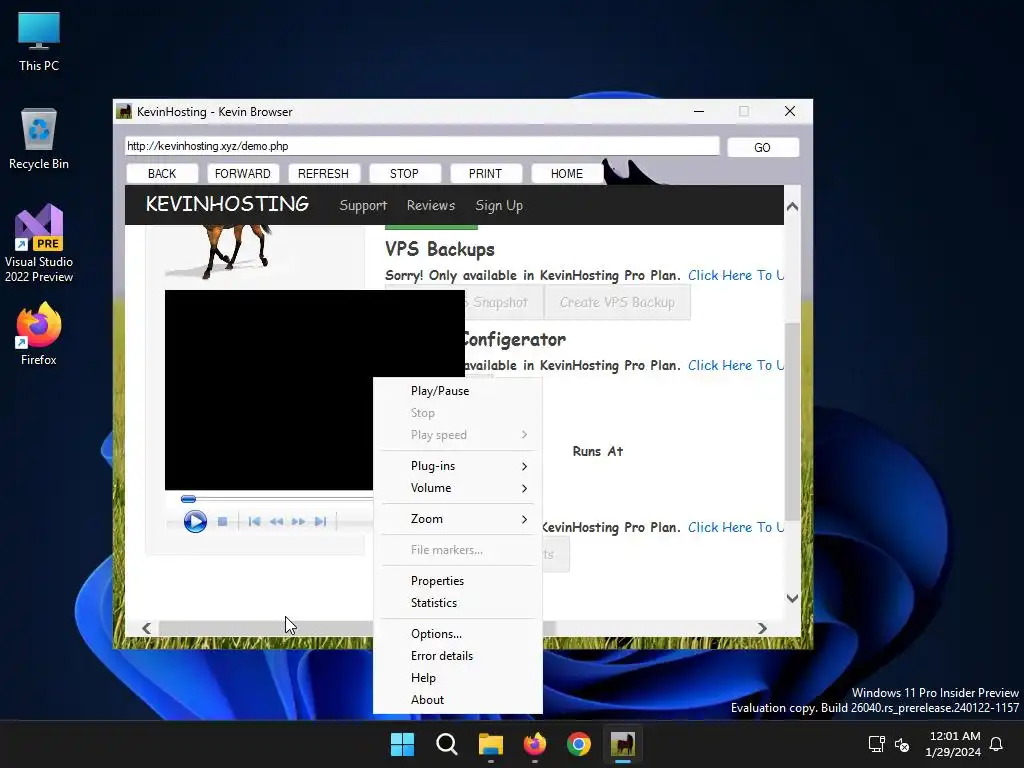Click vertical scrollbar down arrow

pyautogui.click(x=792, y=598)
